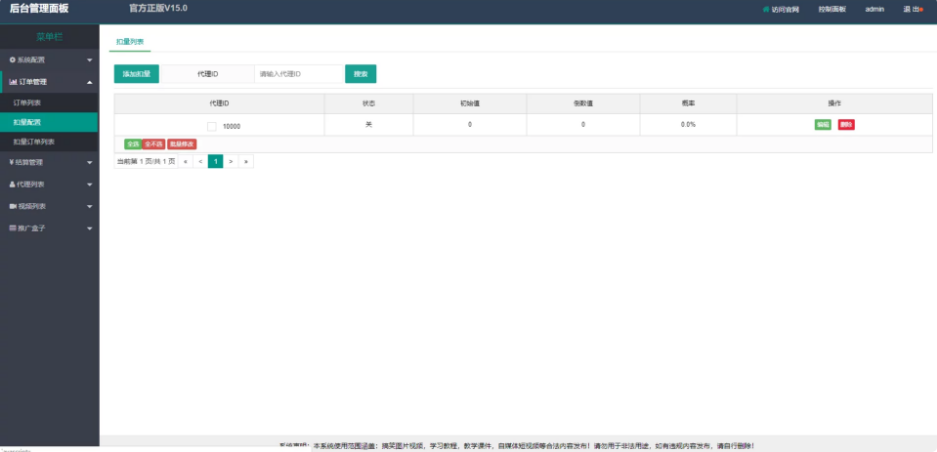The height and width of the screenshot is (452, 937).
Task: Click the user icon beside 代理列表
Action: click(12, 184)
